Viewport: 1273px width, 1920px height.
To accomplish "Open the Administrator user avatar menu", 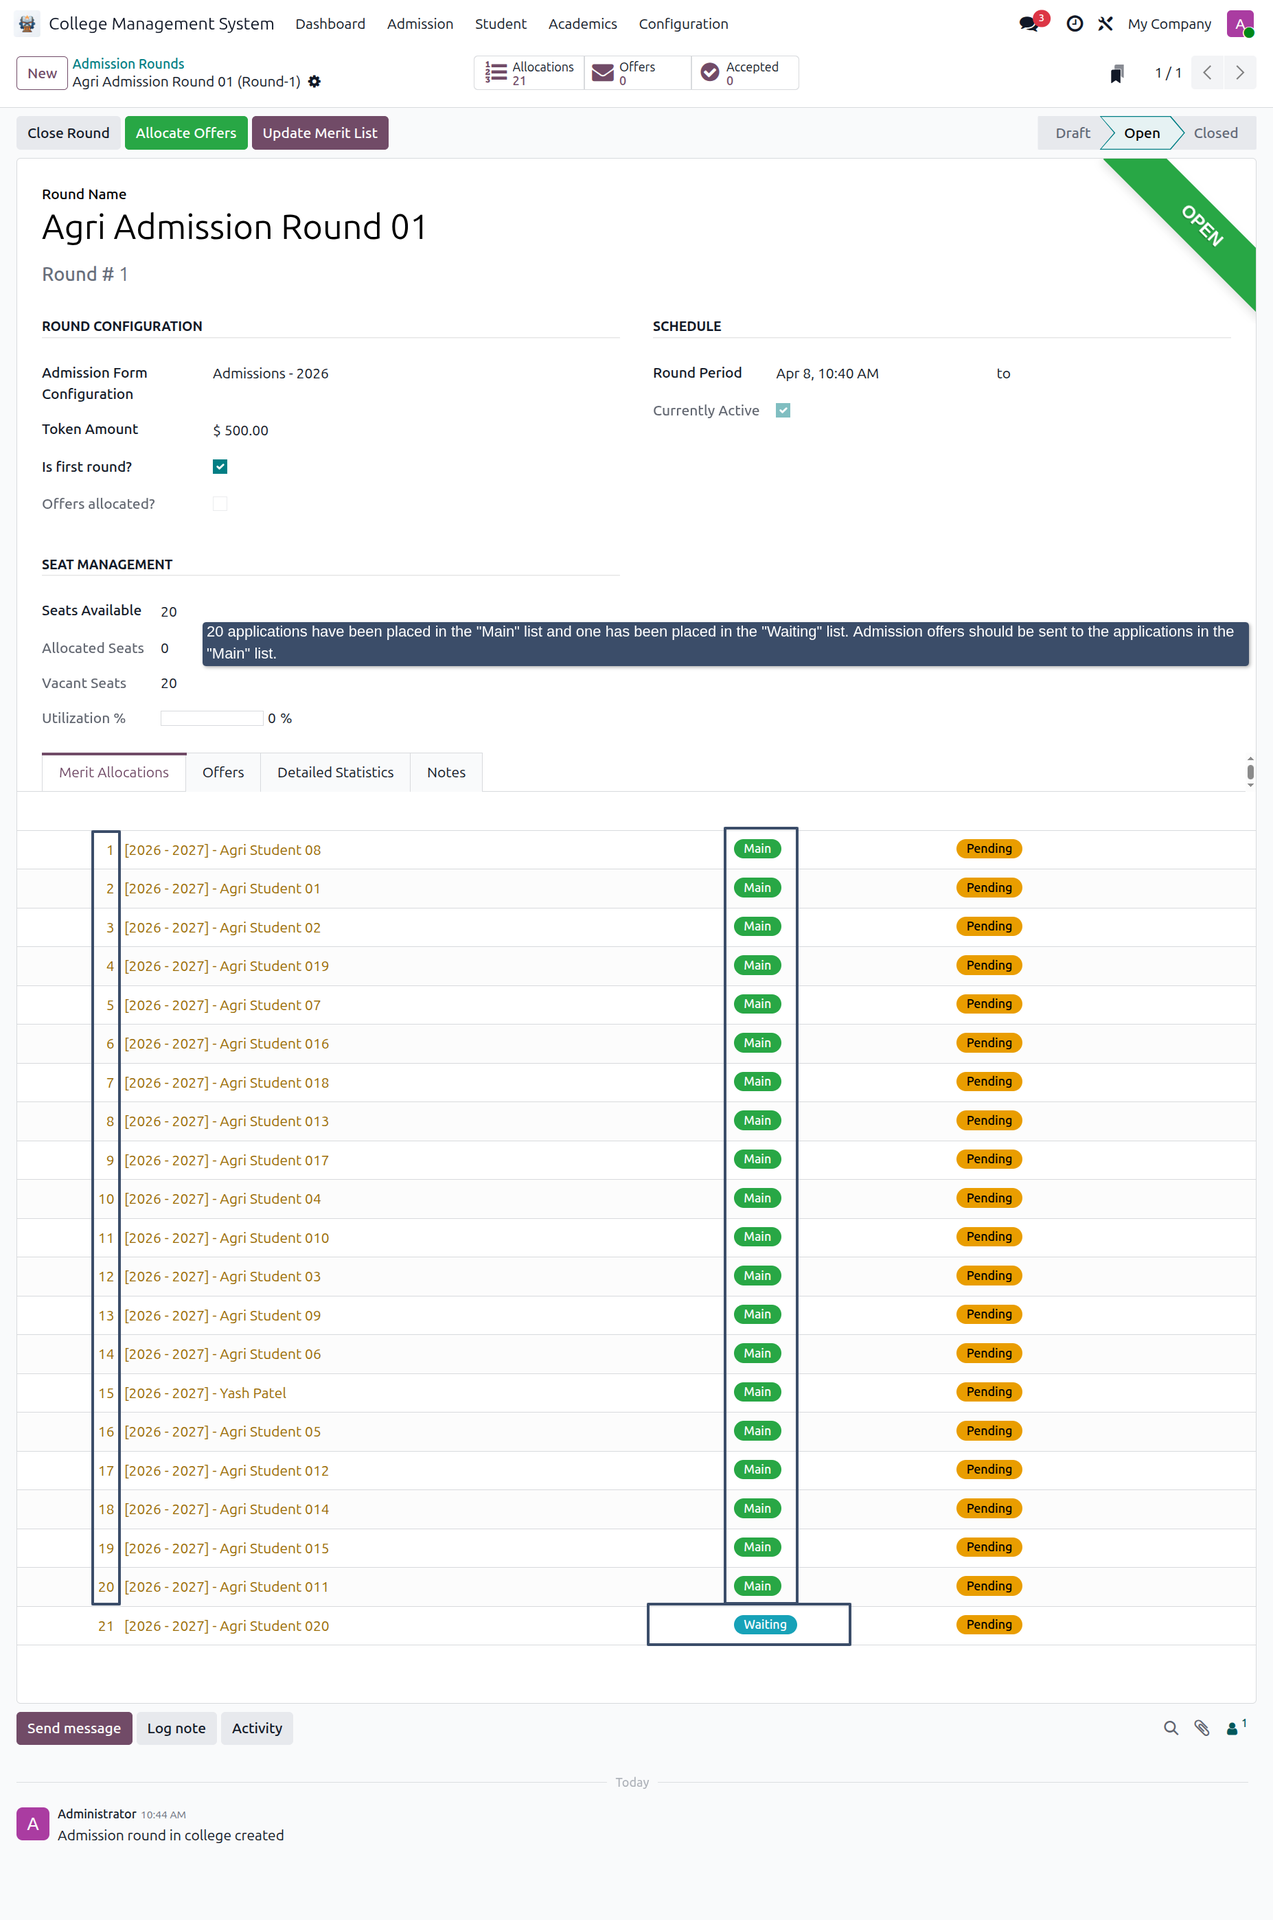I will tap(1240, 24).
